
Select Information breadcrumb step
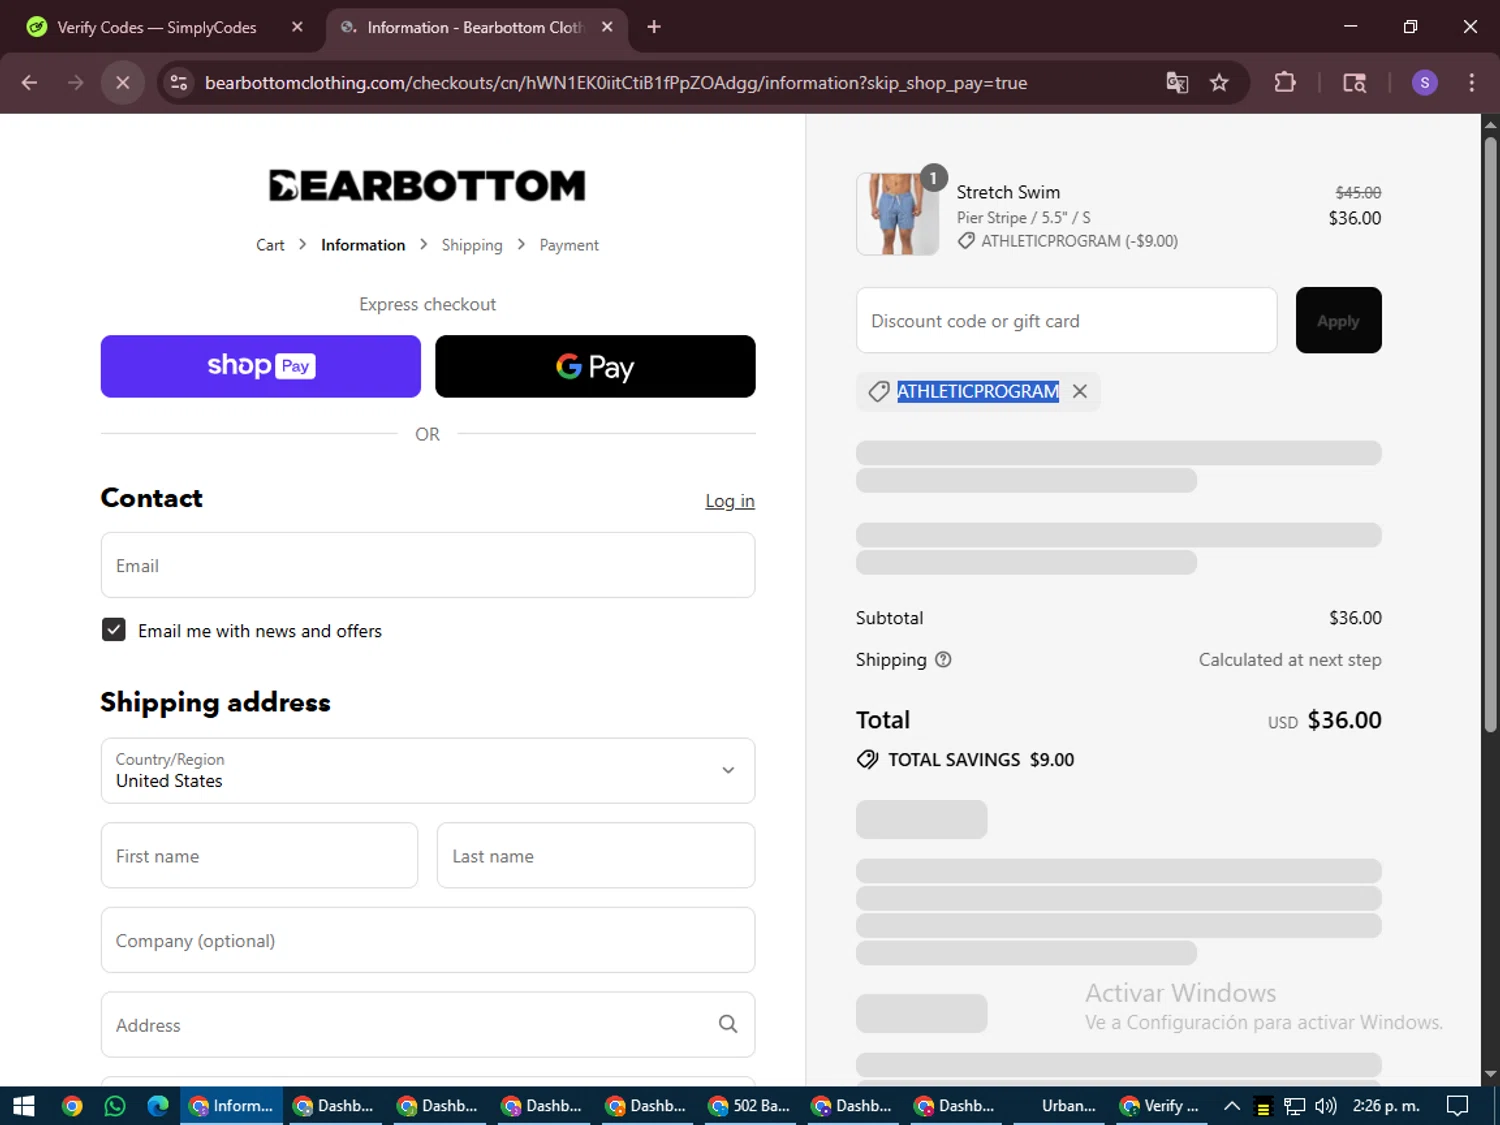pyautogui.click(x=363, y=245)
